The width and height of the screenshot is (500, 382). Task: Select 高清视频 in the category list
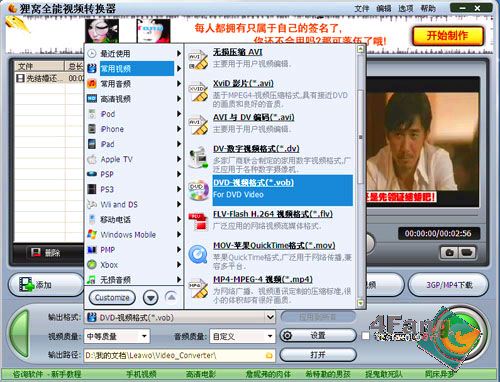click(x=134, y=99)
